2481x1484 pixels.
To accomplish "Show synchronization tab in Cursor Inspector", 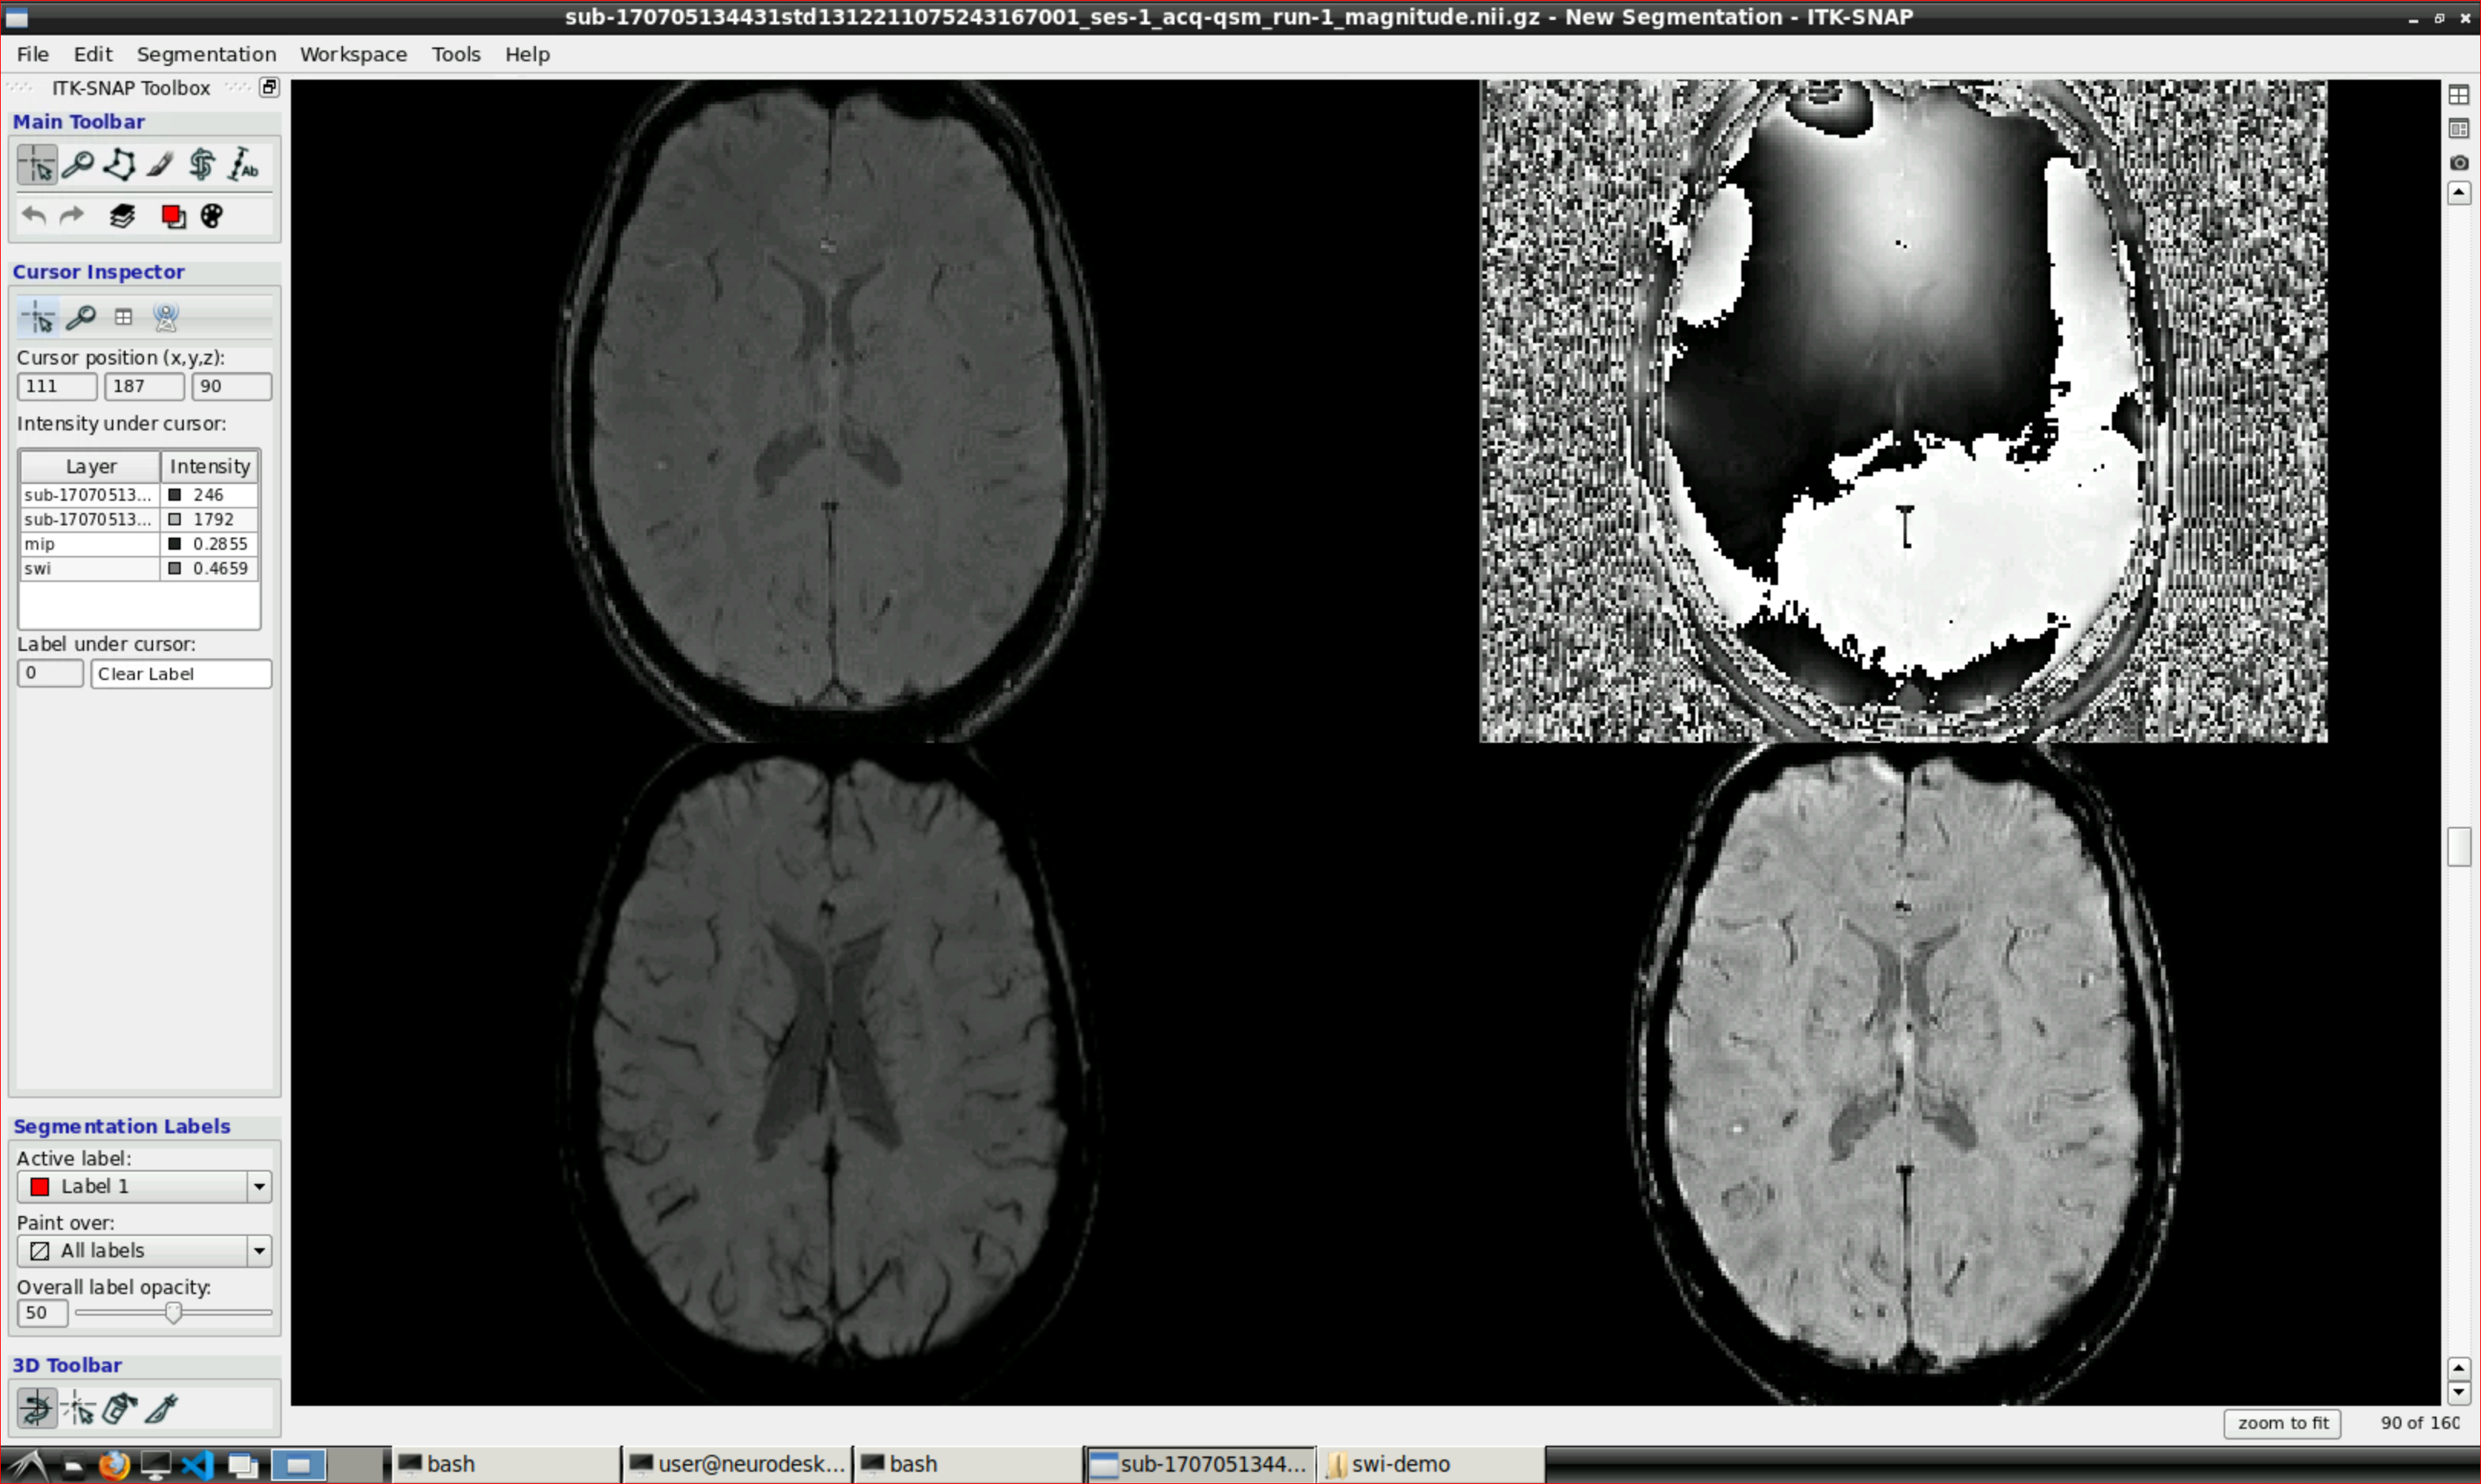I will tap(166, 318).
